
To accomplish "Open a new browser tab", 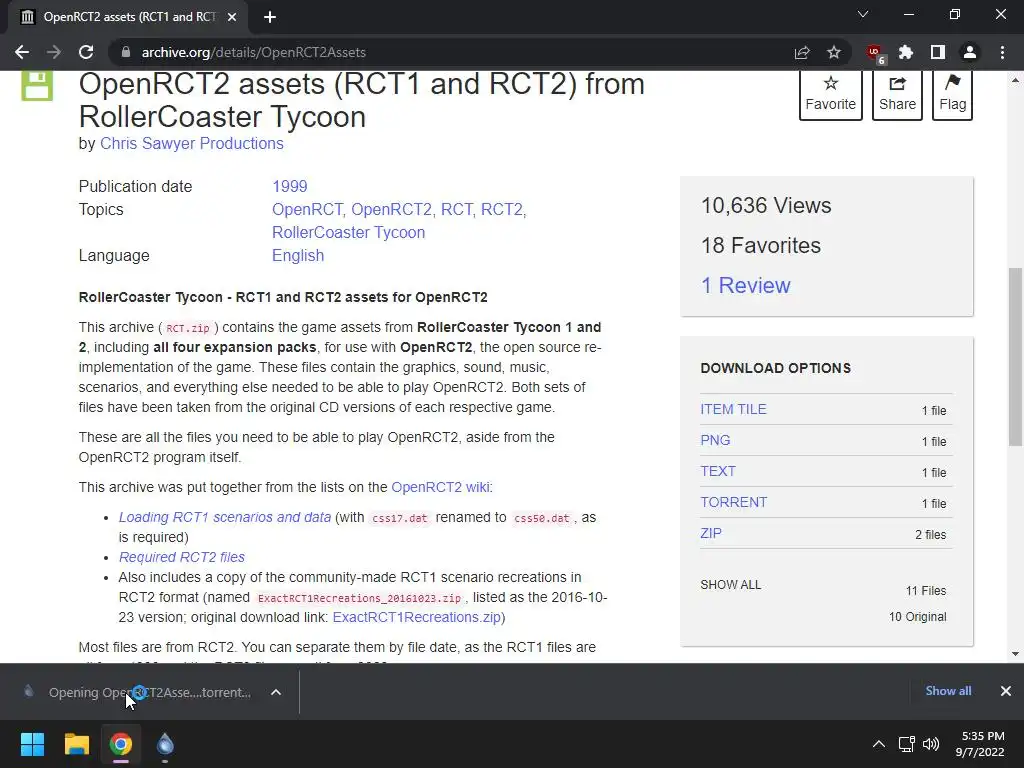I will click(270, 17).
